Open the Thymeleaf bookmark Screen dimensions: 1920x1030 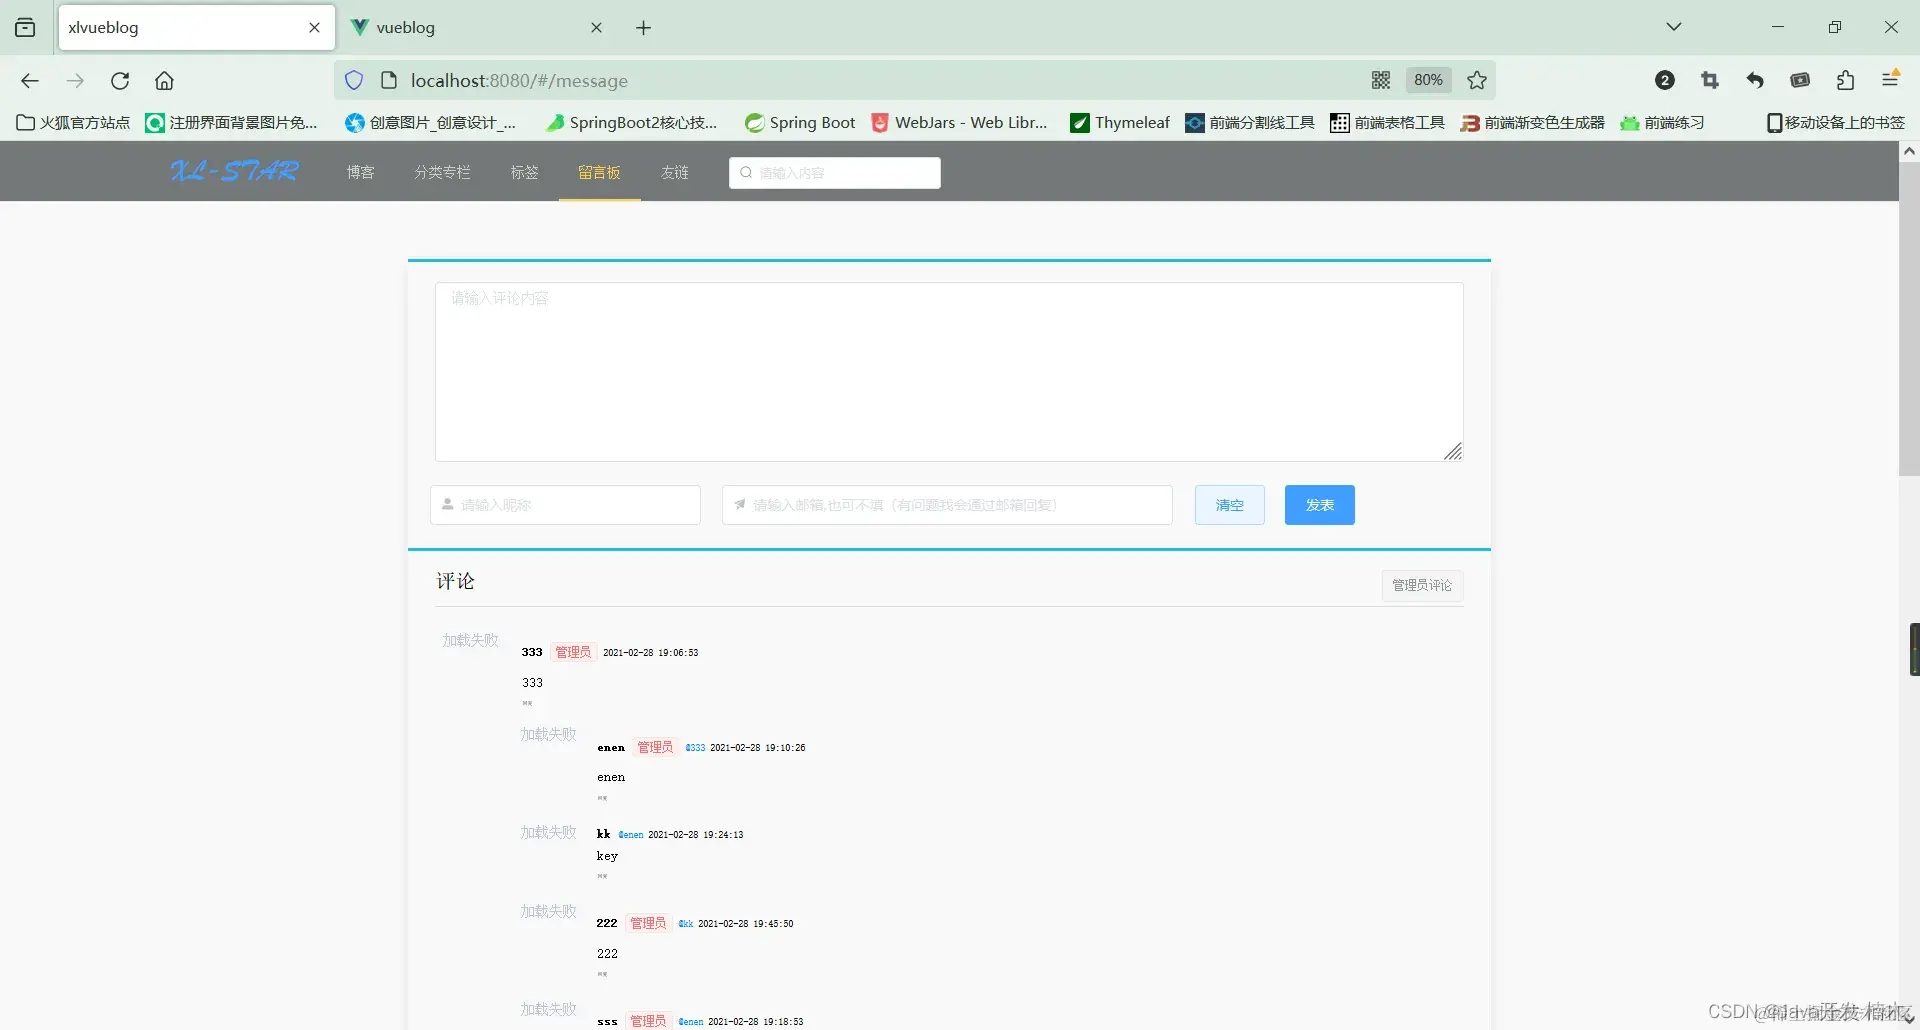[1120, 123]
